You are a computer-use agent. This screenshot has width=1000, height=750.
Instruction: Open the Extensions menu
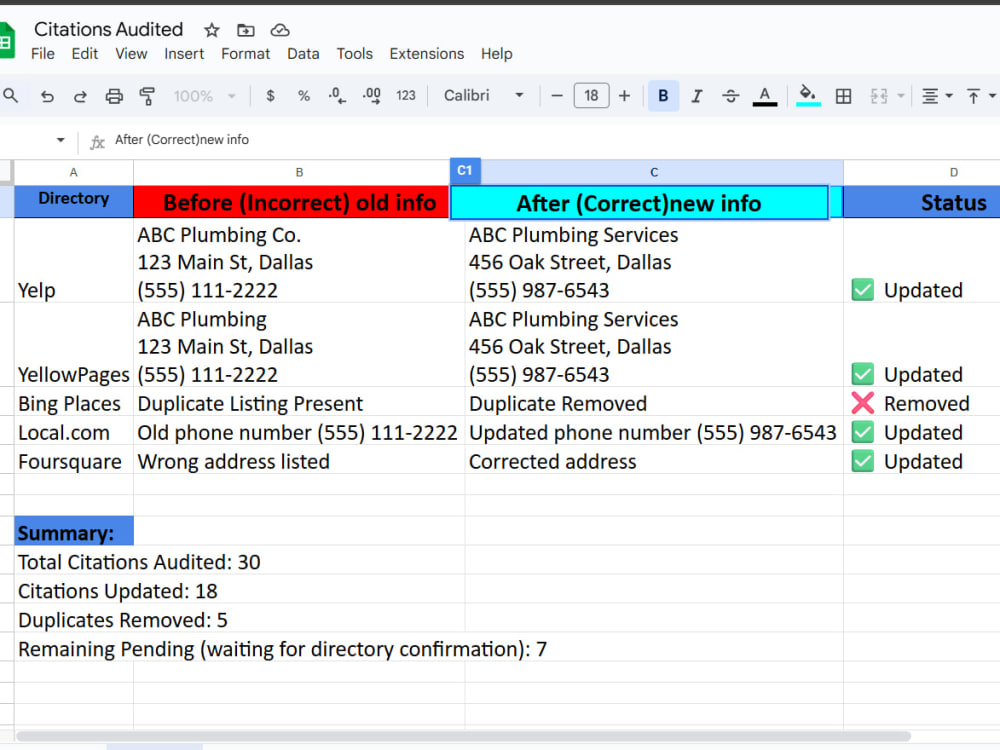pyautogui.click(x=427, y=54)
